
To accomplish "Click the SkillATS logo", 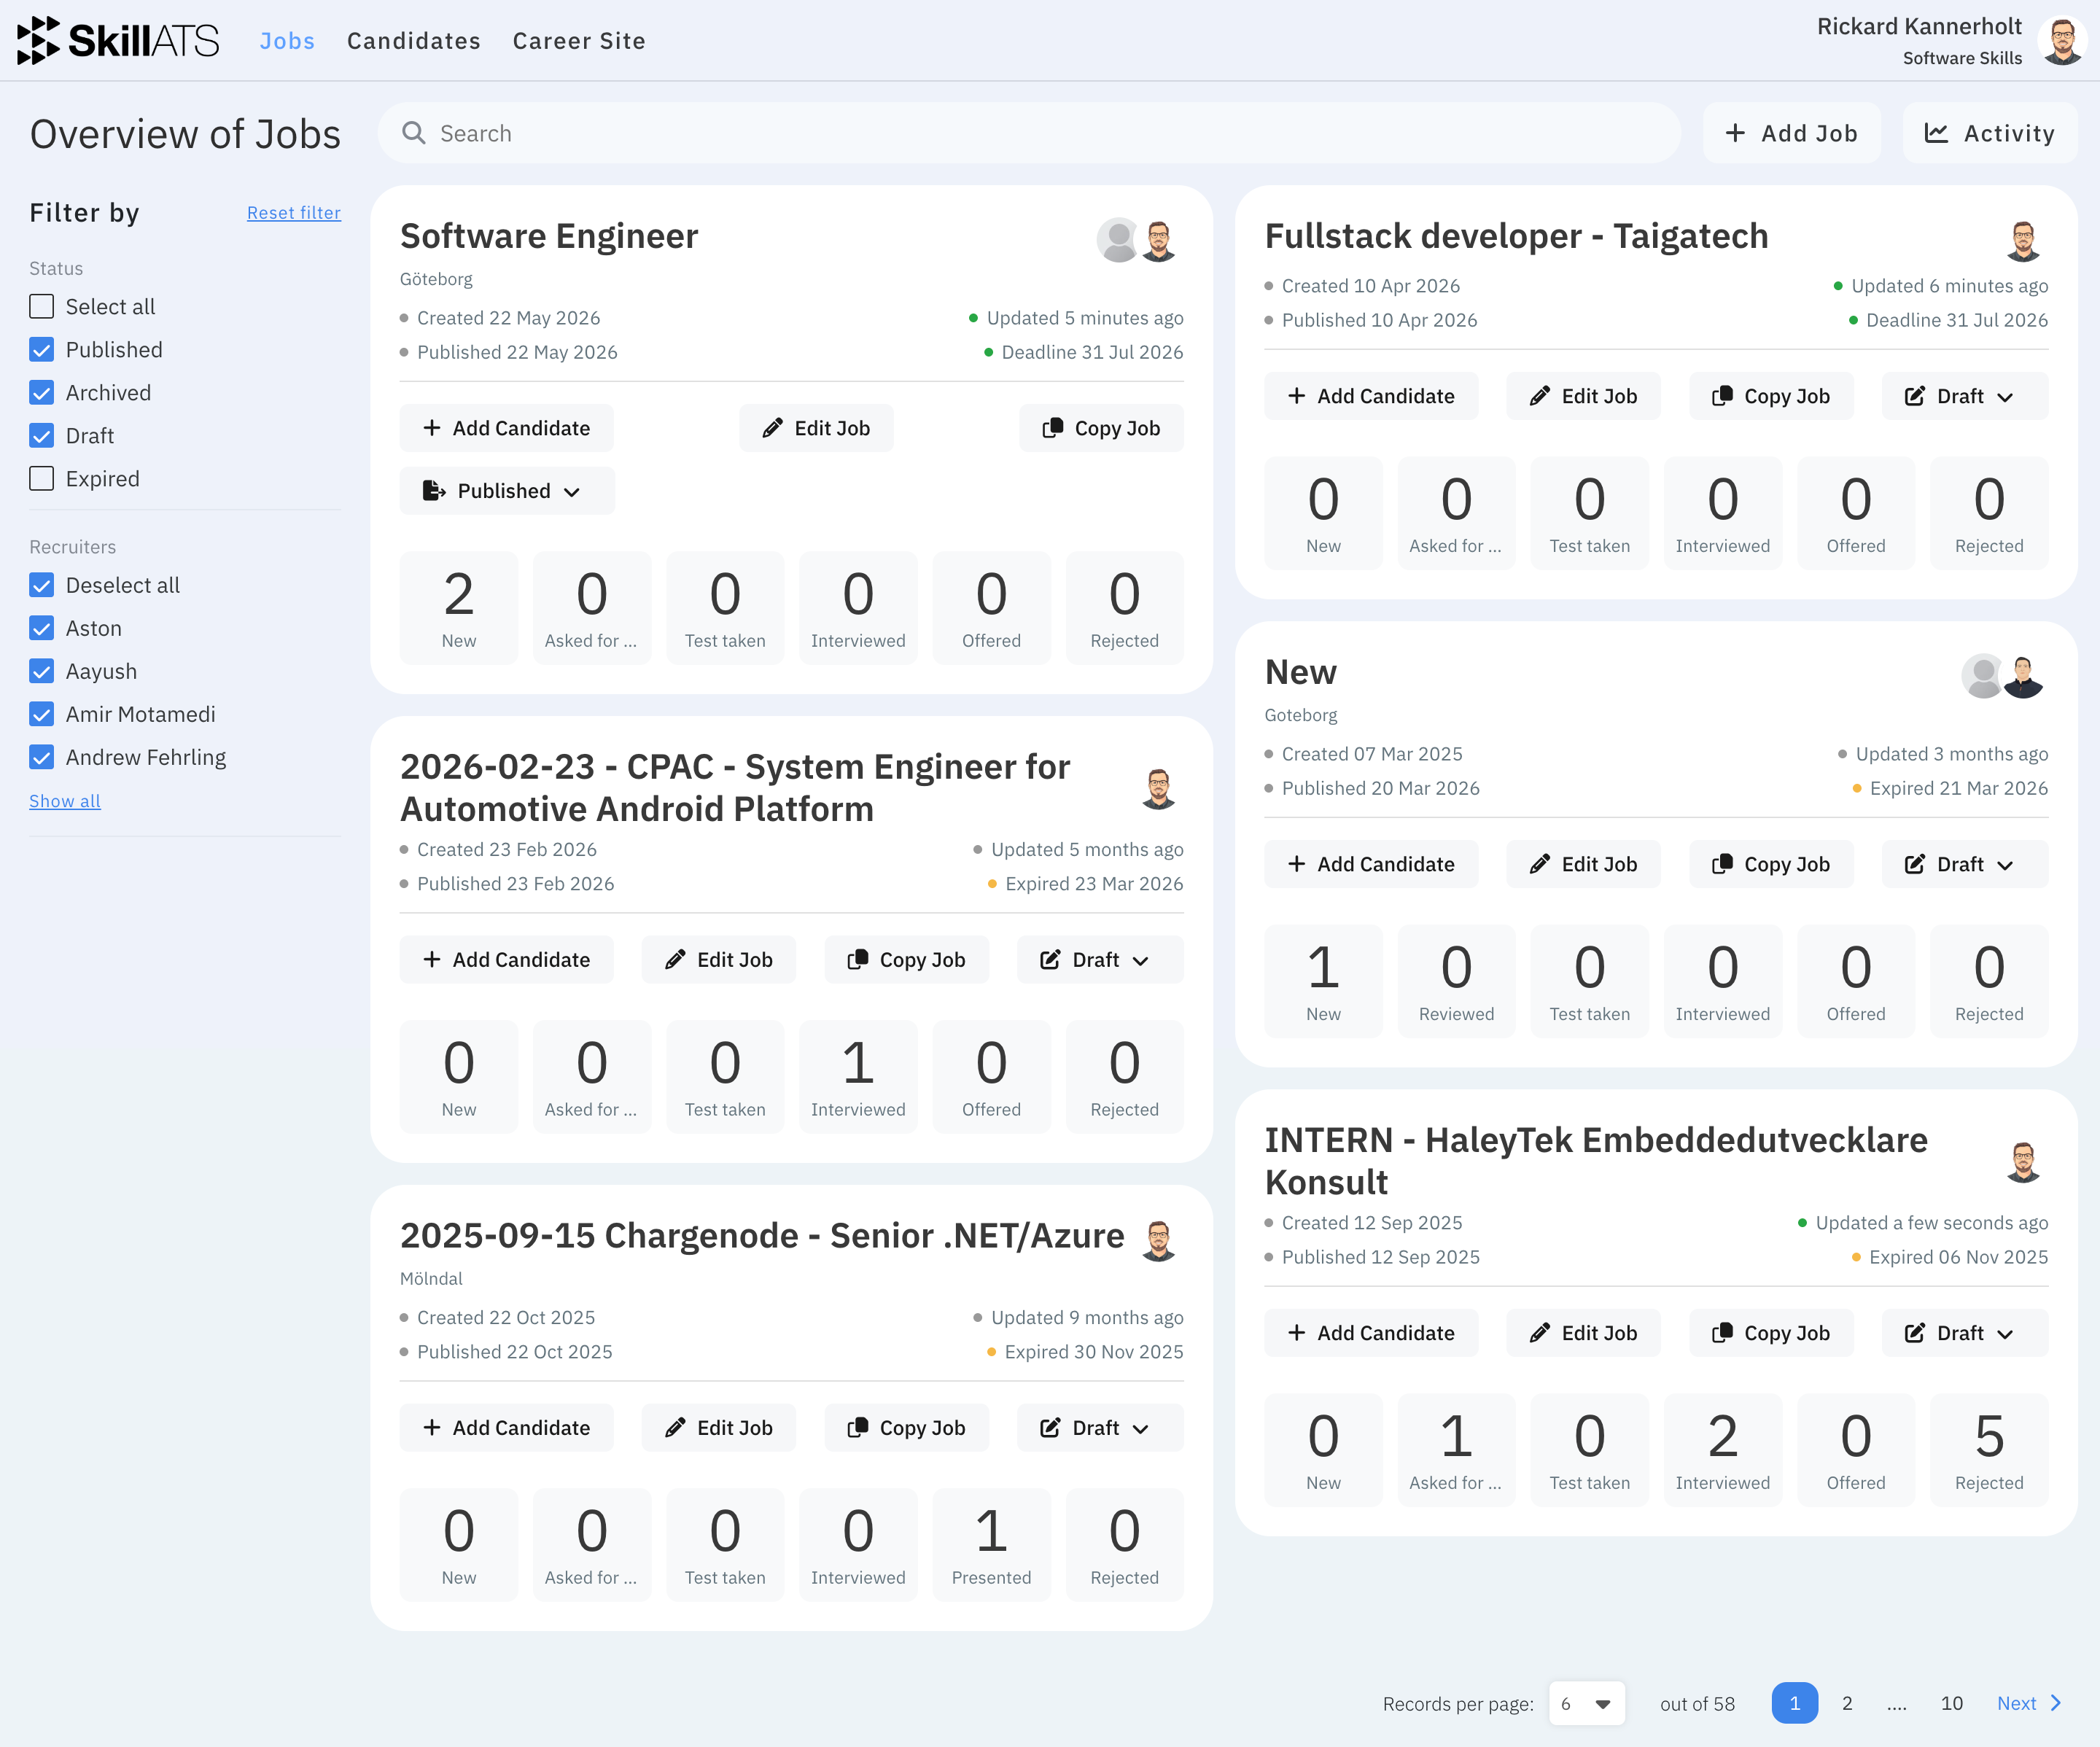I will [x=118, y=40].
